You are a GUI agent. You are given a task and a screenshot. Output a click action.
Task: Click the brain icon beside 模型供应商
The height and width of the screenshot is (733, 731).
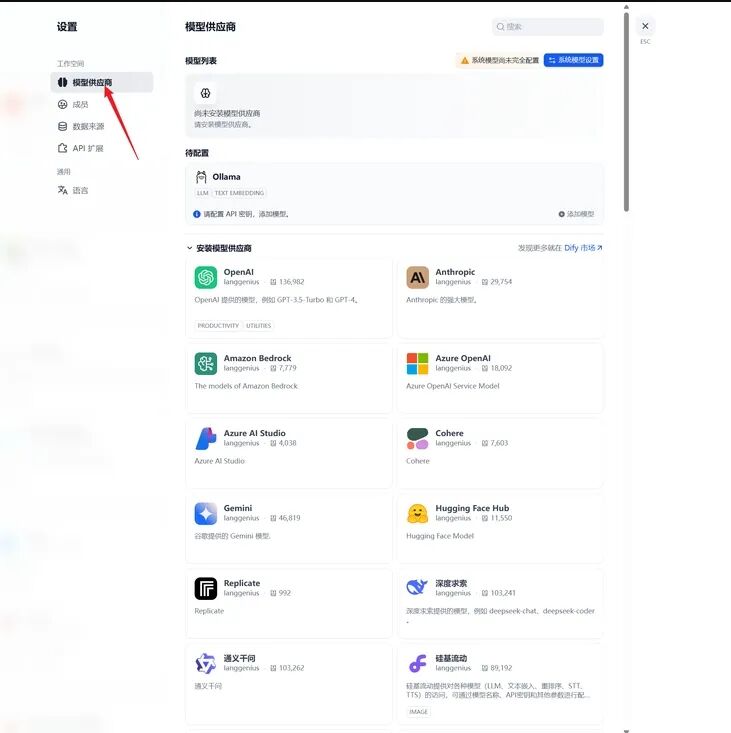[x=63, y=82]
